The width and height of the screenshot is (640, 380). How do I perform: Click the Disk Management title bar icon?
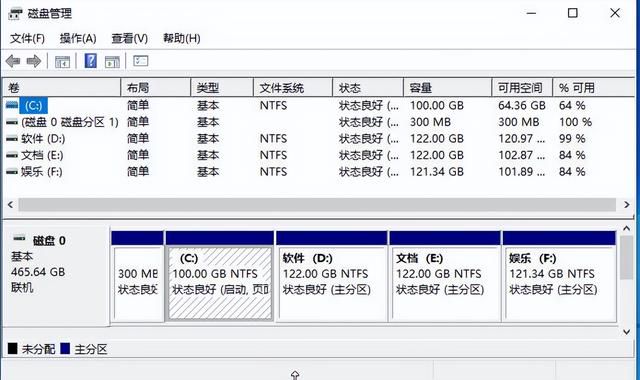pyautogui.click(x=15, y=13)
